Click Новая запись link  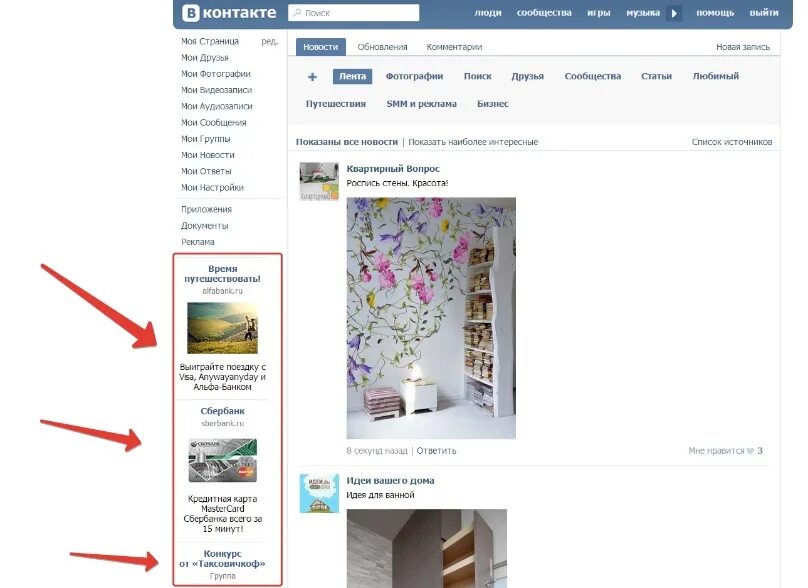point(743,47)
